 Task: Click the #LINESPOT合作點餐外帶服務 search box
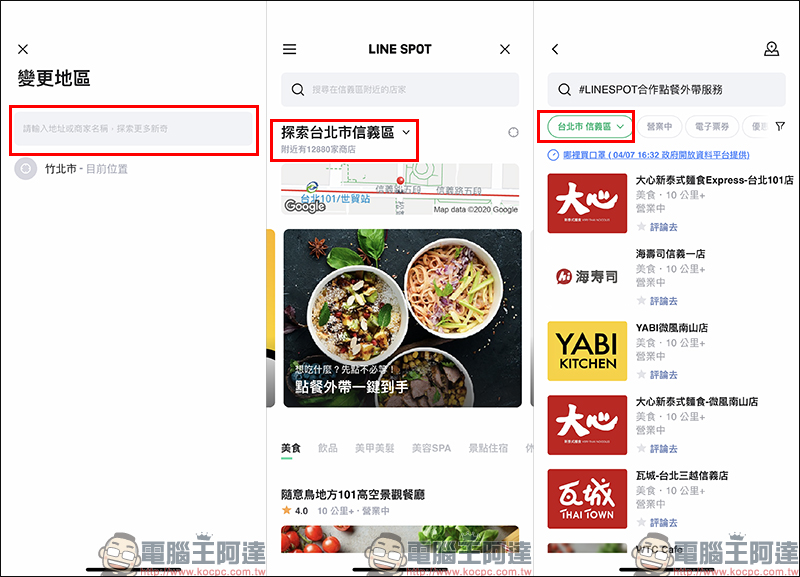point(666,89)
